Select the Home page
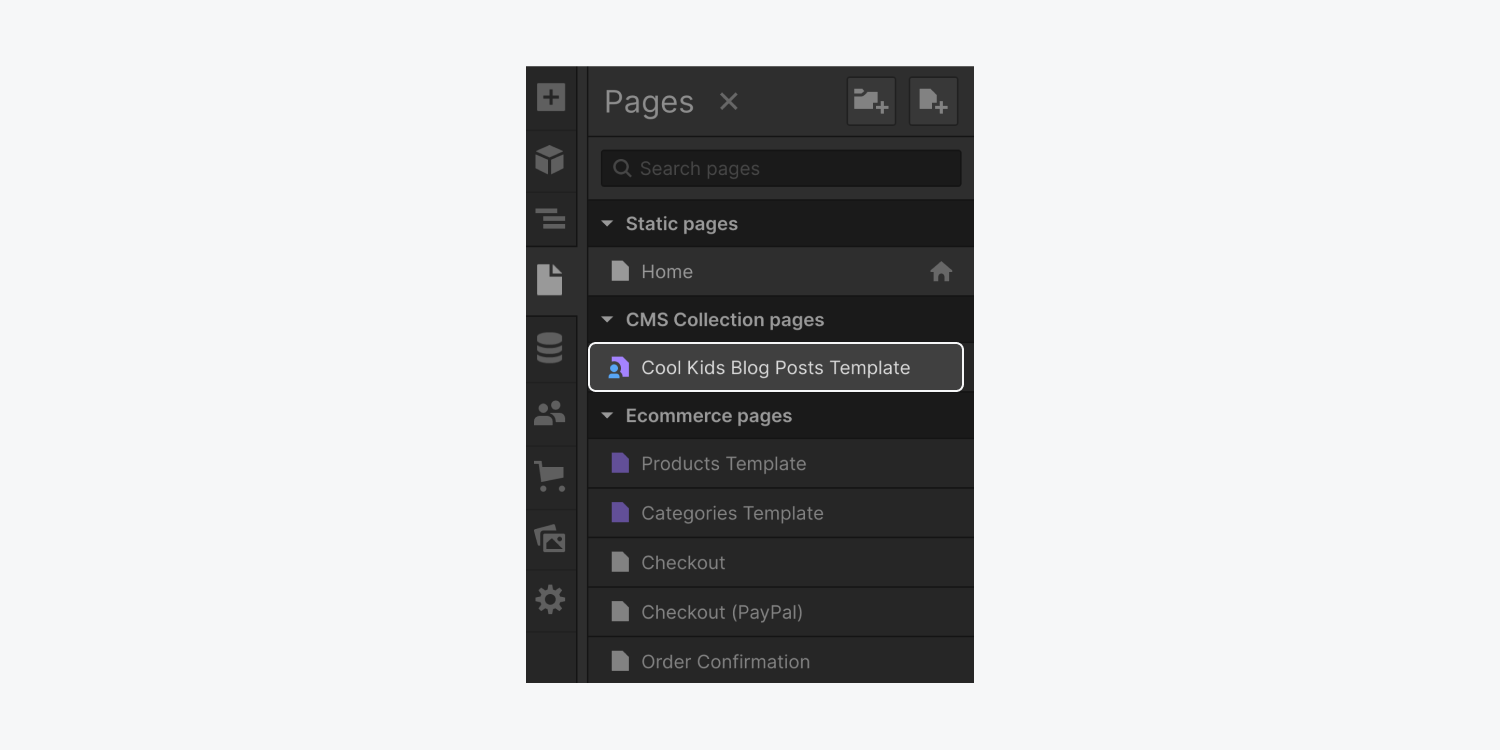Viewport: 1501px width, 751px height. [667, 272]
